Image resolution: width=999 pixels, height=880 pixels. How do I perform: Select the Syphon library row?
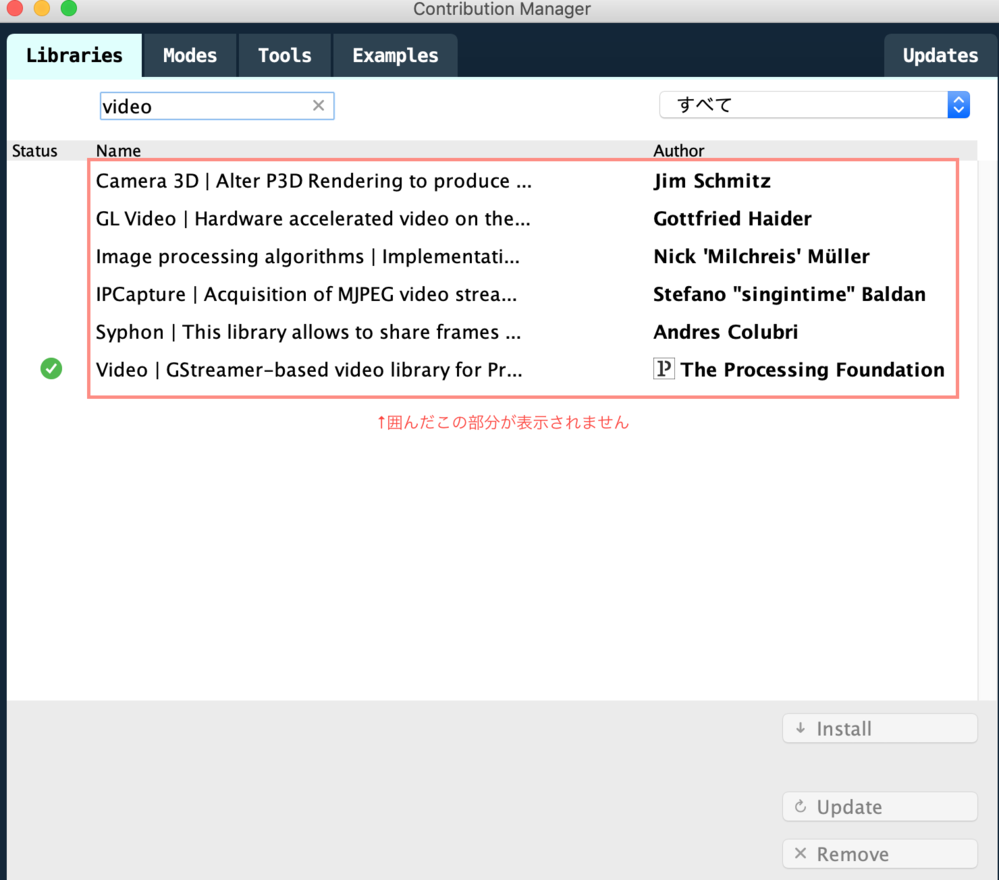pyautogui.click(x=492, y=331)
